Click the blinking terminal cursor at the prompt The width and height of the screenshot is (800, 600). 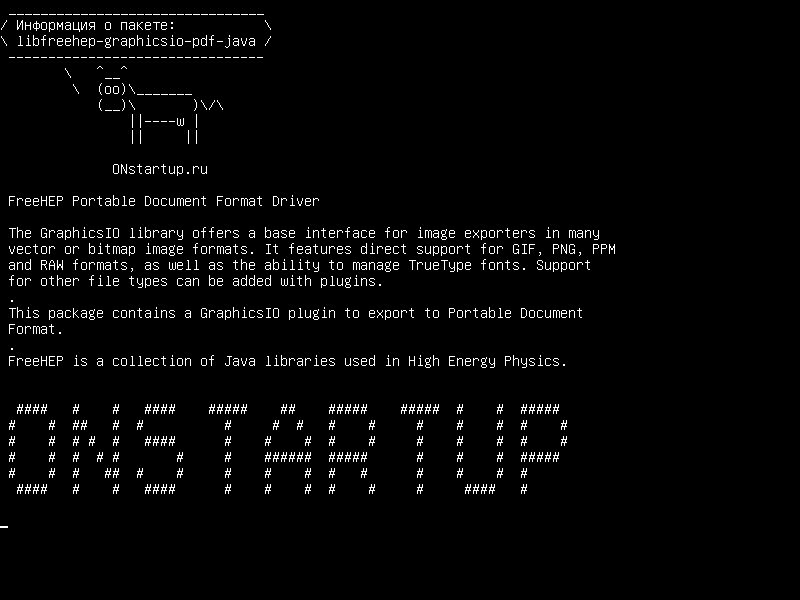(4, 527)
